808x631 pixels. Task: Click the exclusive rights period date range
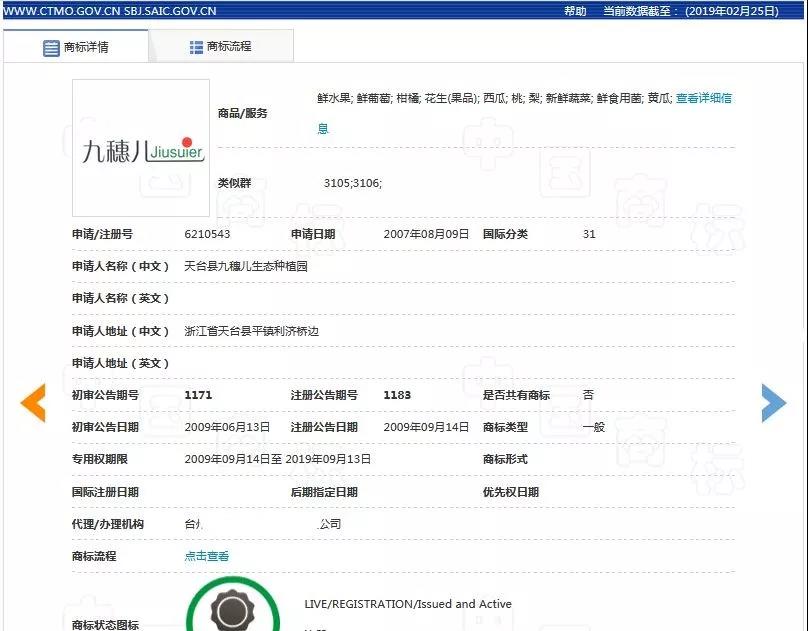pos(277,459)
